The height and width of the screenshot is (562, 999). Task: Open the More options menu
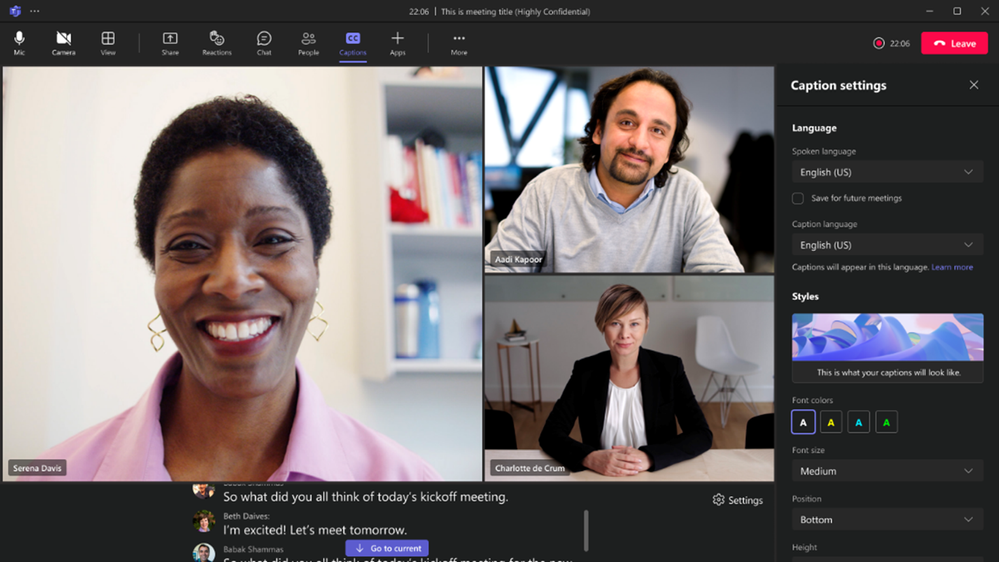[x=459, y=42]
